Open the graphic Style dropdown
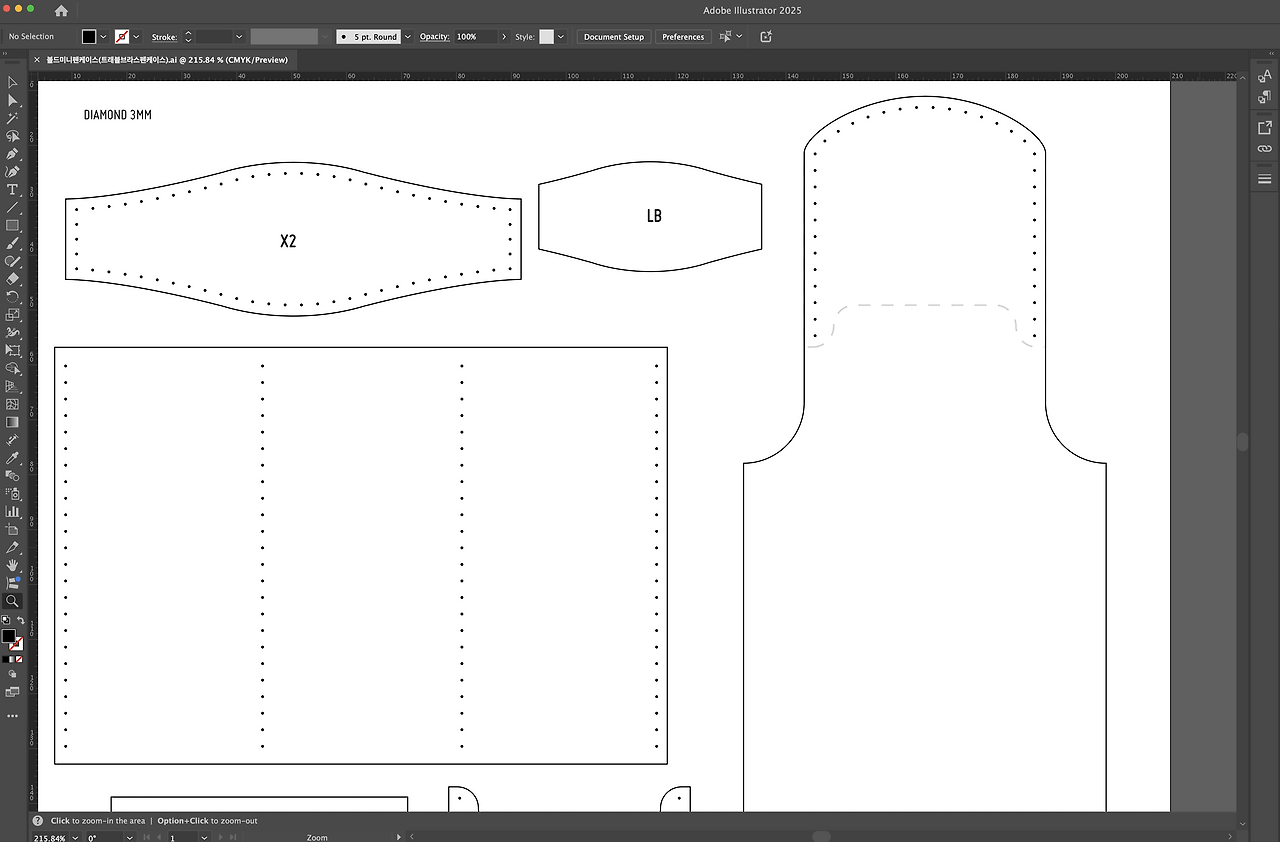Screen dimensions: 1280x842 coord(561,37)
